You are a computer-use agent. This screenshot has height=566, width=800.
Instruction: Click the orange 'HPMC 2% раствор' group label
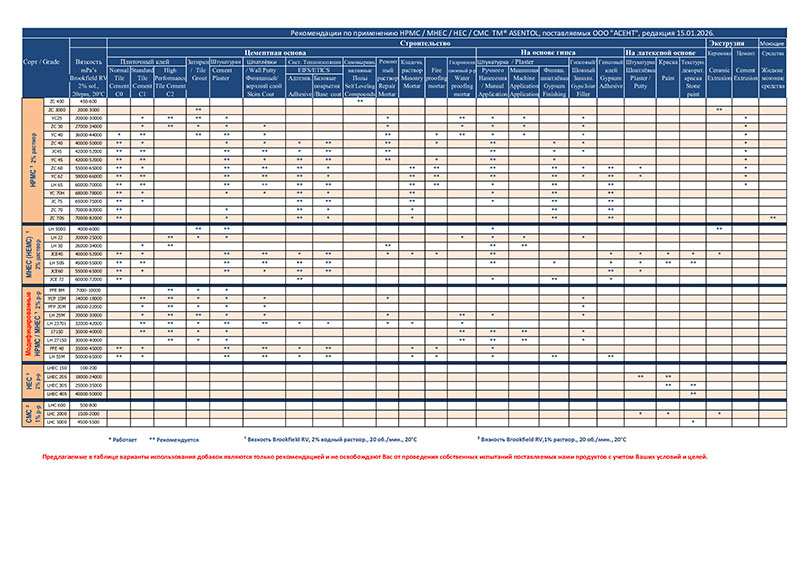33,160
